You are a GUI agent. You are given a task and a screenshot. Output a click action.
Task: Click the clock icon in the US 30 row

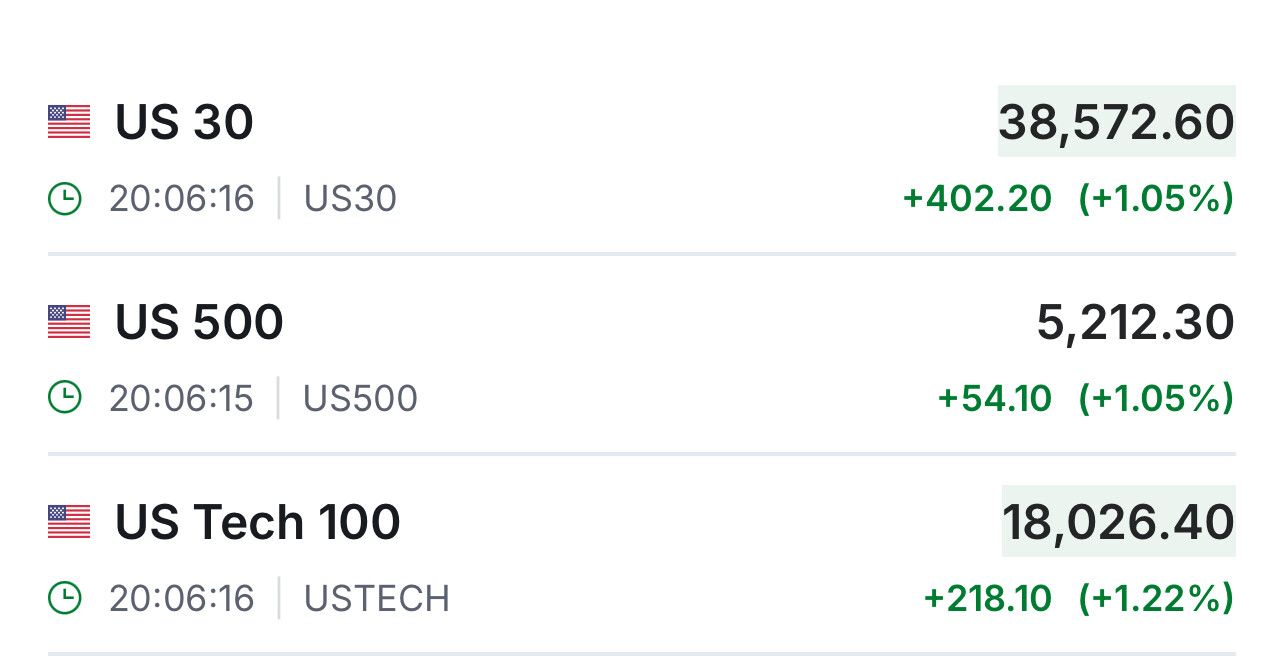click(x=65, y=199)
